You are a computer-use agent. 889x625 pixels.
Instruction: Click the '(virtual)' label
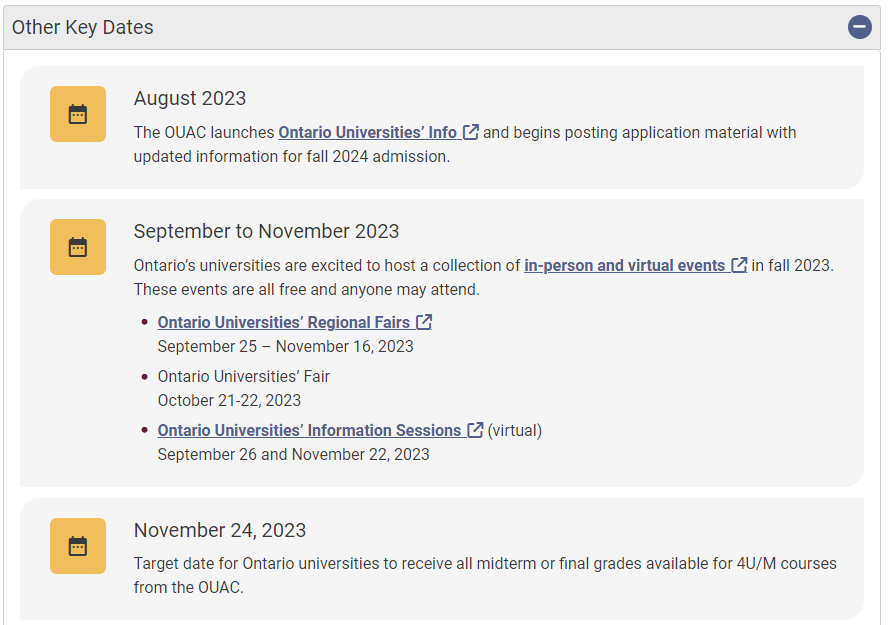pos(515,430)
